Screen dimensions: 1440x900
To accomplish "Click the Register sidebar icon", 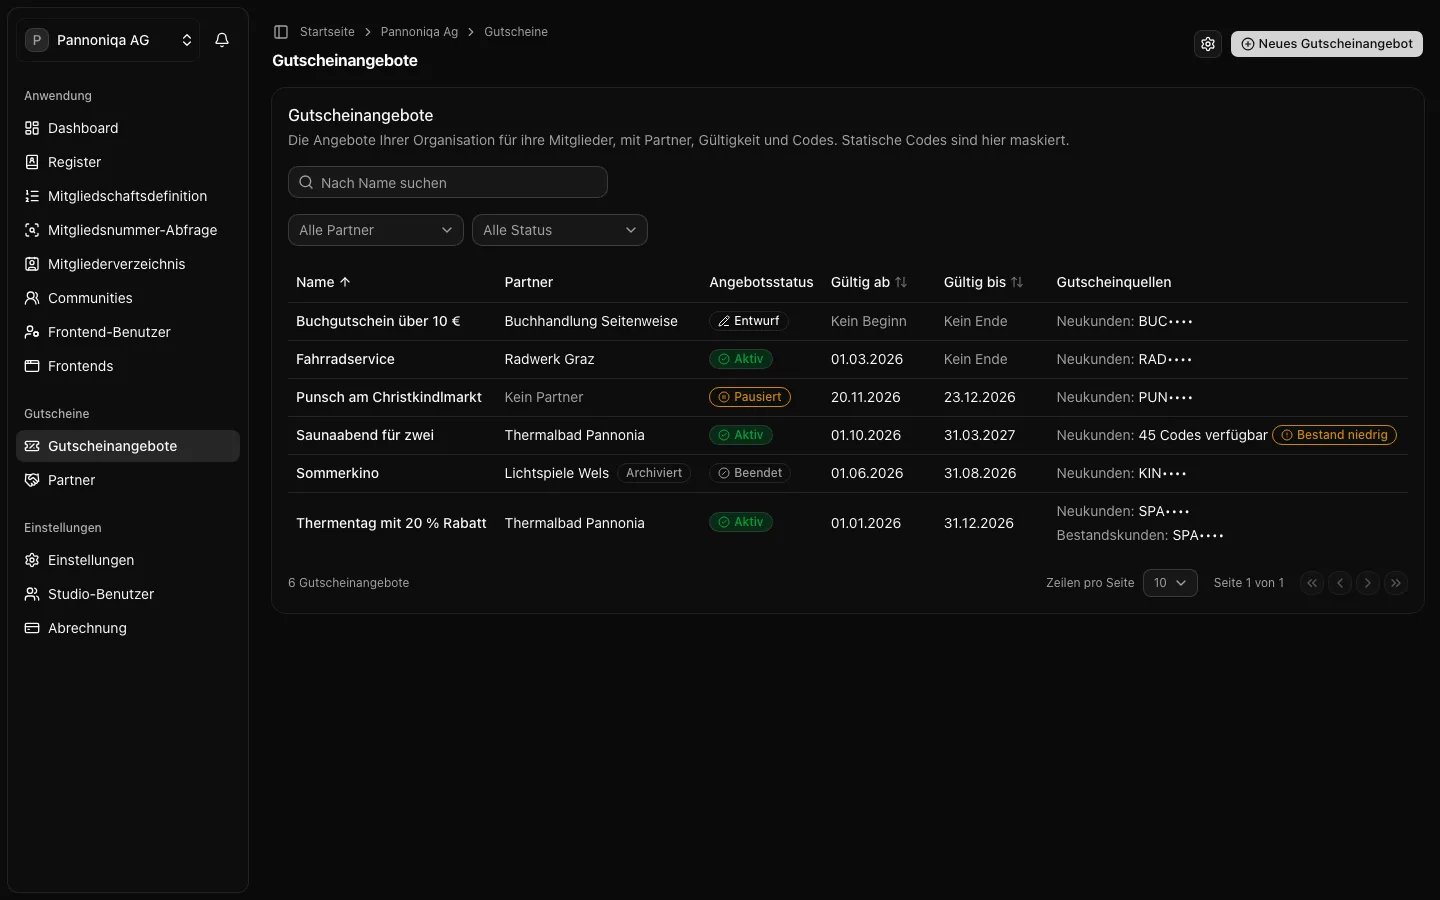I will point(32,162).
